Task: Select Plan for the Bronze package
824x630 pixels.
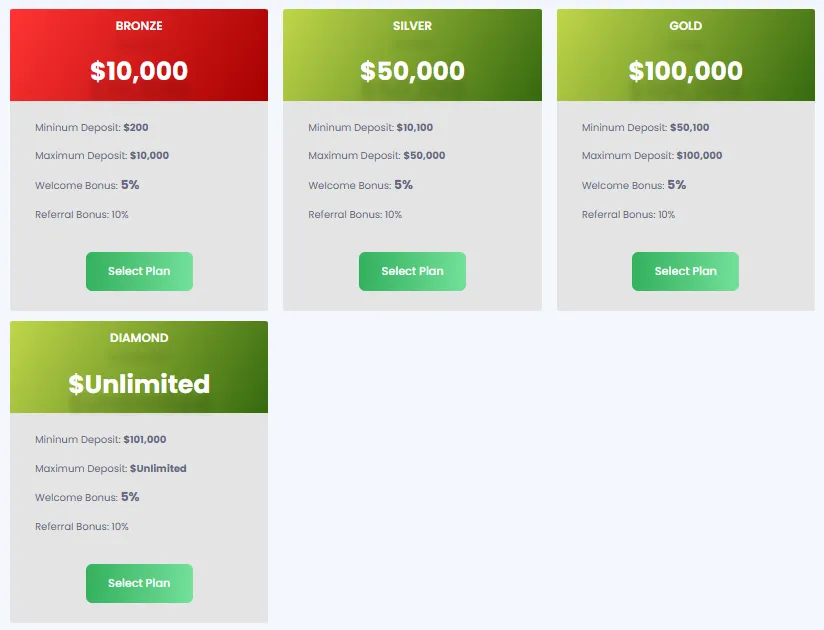Action: point(139,271)
